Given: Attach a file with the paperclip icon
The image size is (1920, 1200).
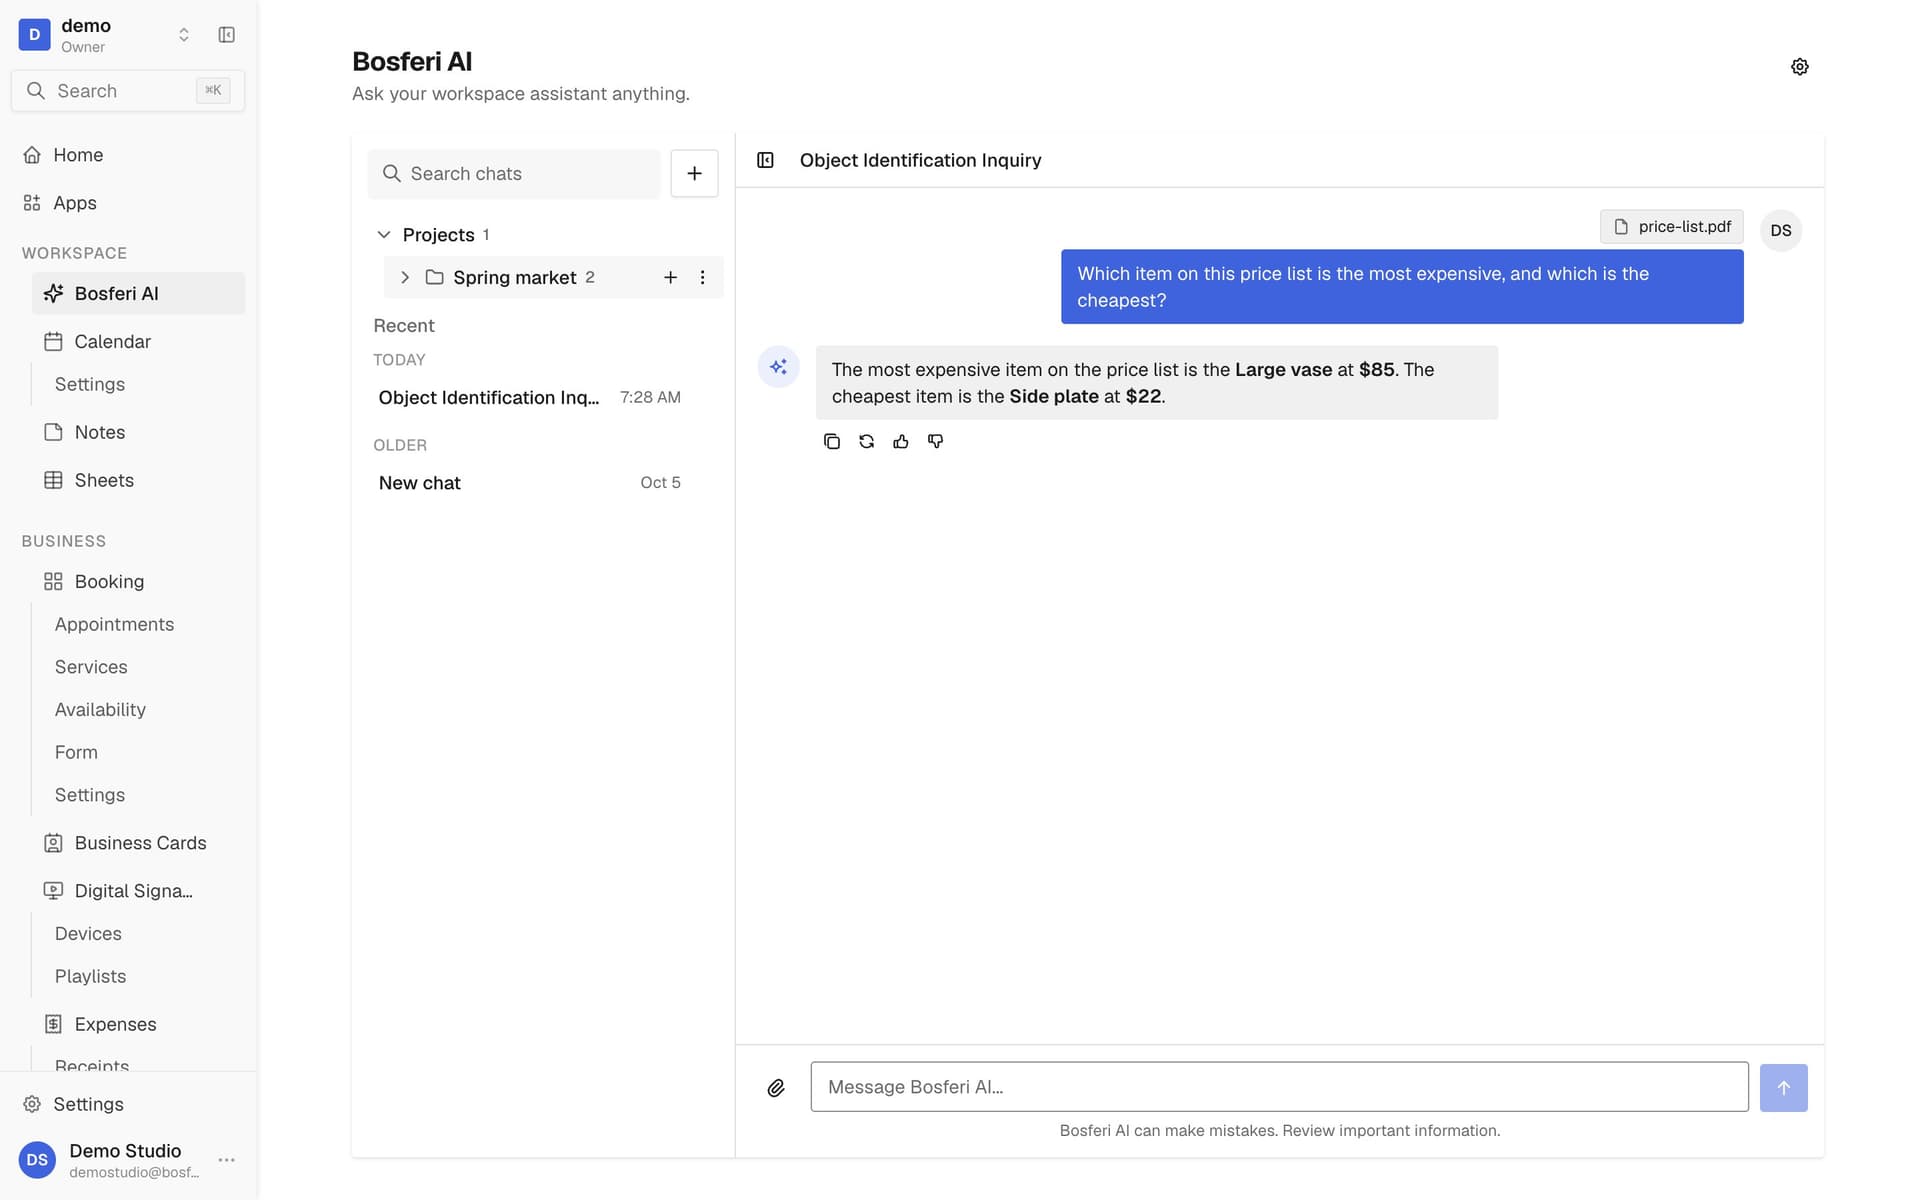Looking at the screenshot, I should click(x=776, y=1088).
